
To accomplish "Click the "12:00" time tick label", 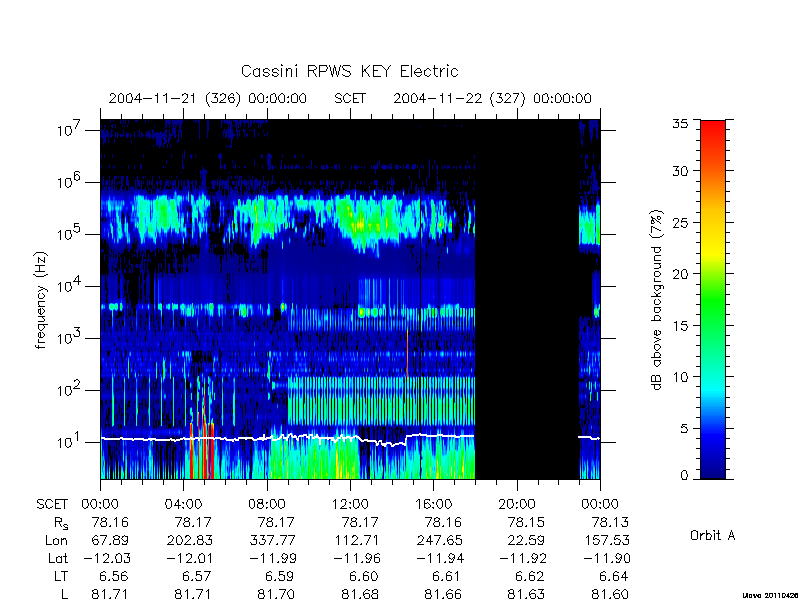I will pos(350,505).
